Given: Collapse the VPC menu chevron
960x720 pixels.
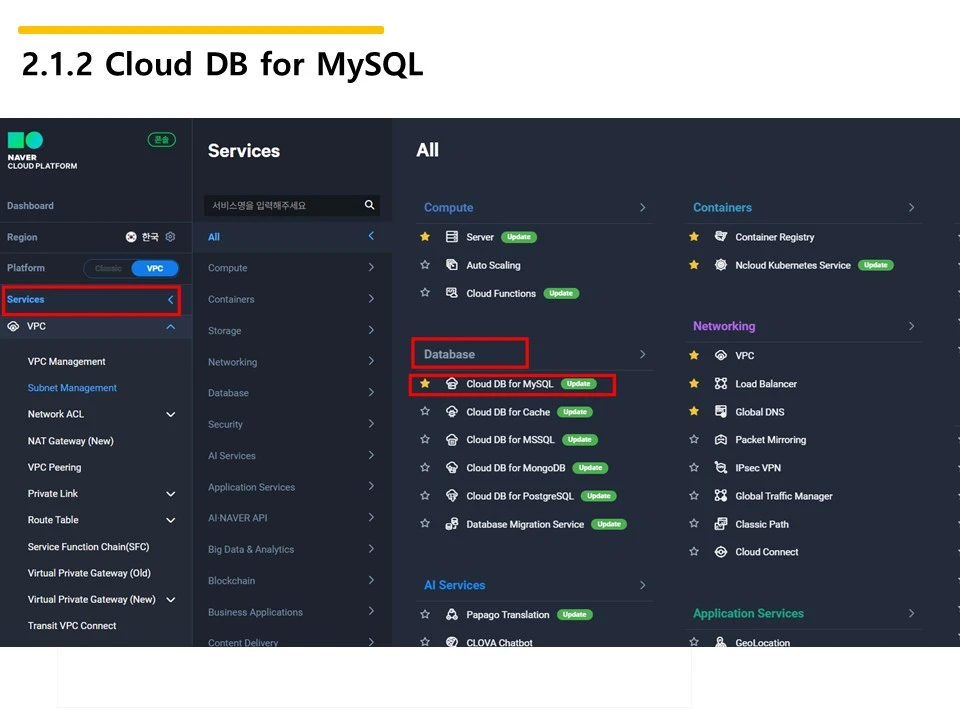Looking at the screenshot, I should pyautogui.click(x=171, y=327).
